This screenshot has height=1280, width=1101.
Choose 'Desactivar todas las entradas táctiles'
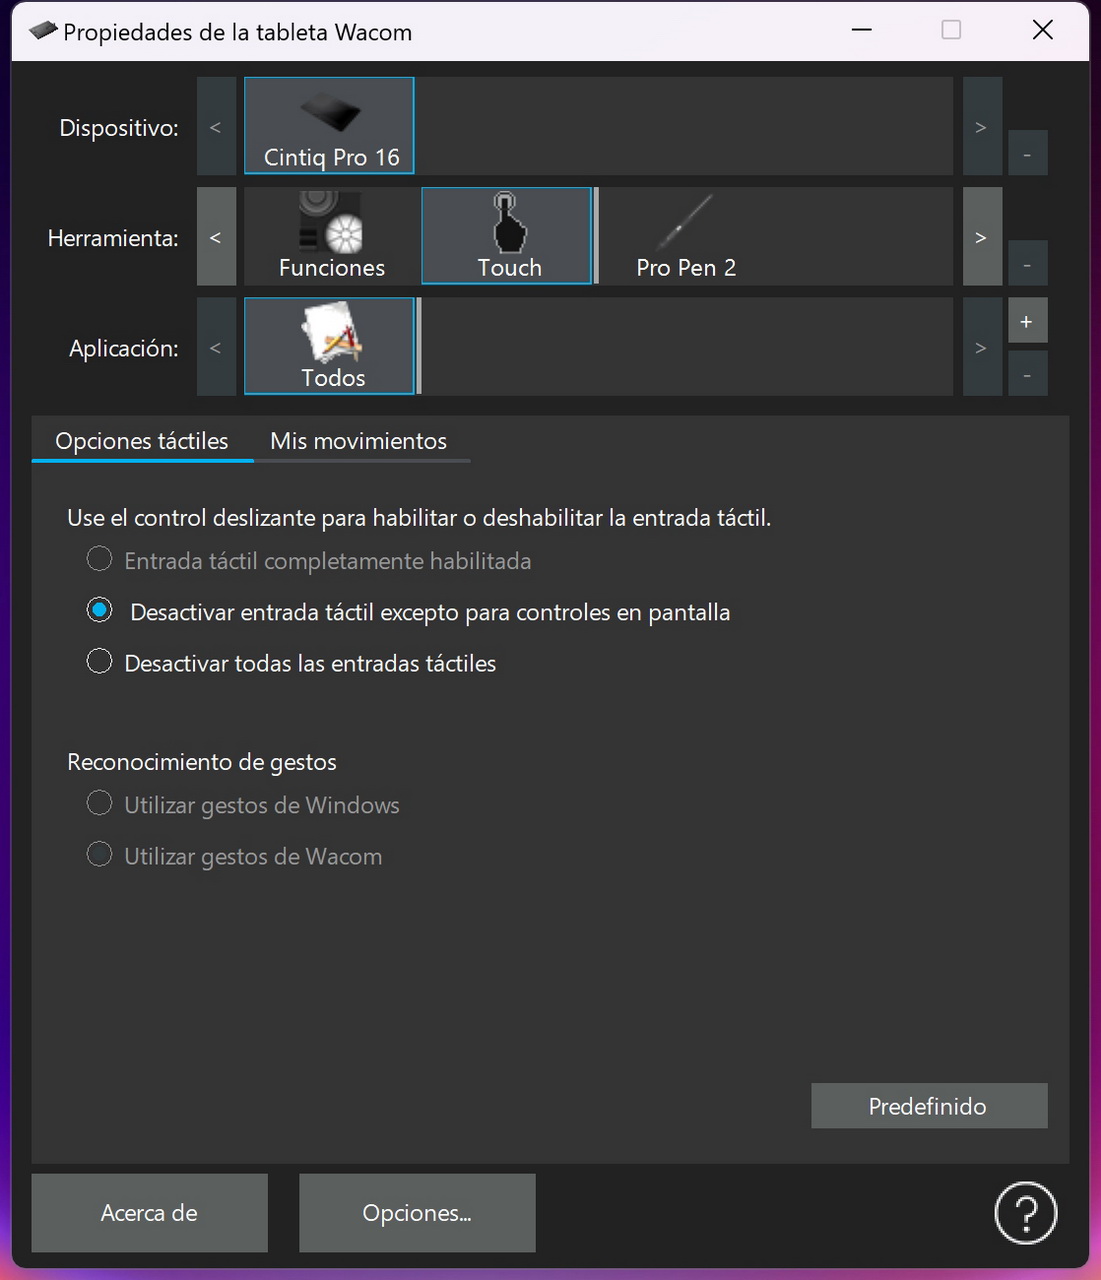[x=100, y=662]
